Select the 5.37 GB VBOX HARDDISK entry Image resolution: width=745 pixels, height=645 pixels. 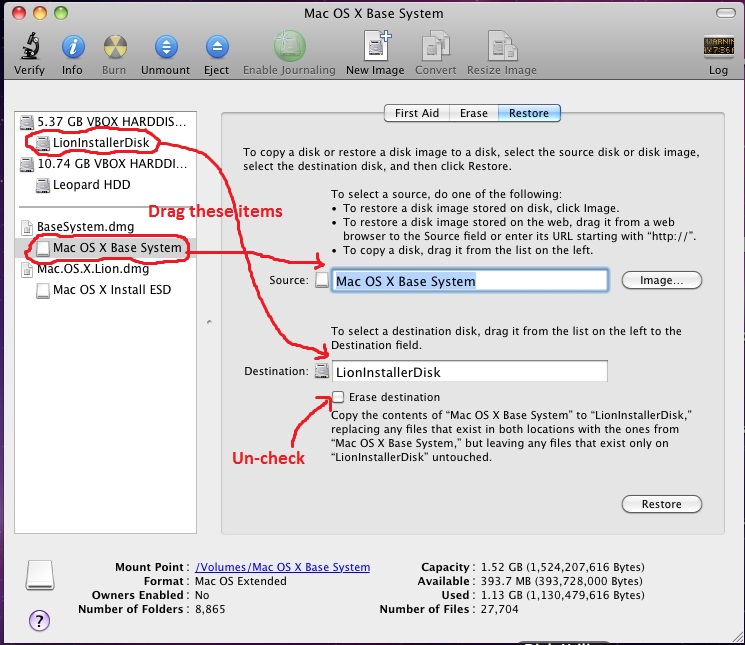pyautogui.click(x=112, y=122)
